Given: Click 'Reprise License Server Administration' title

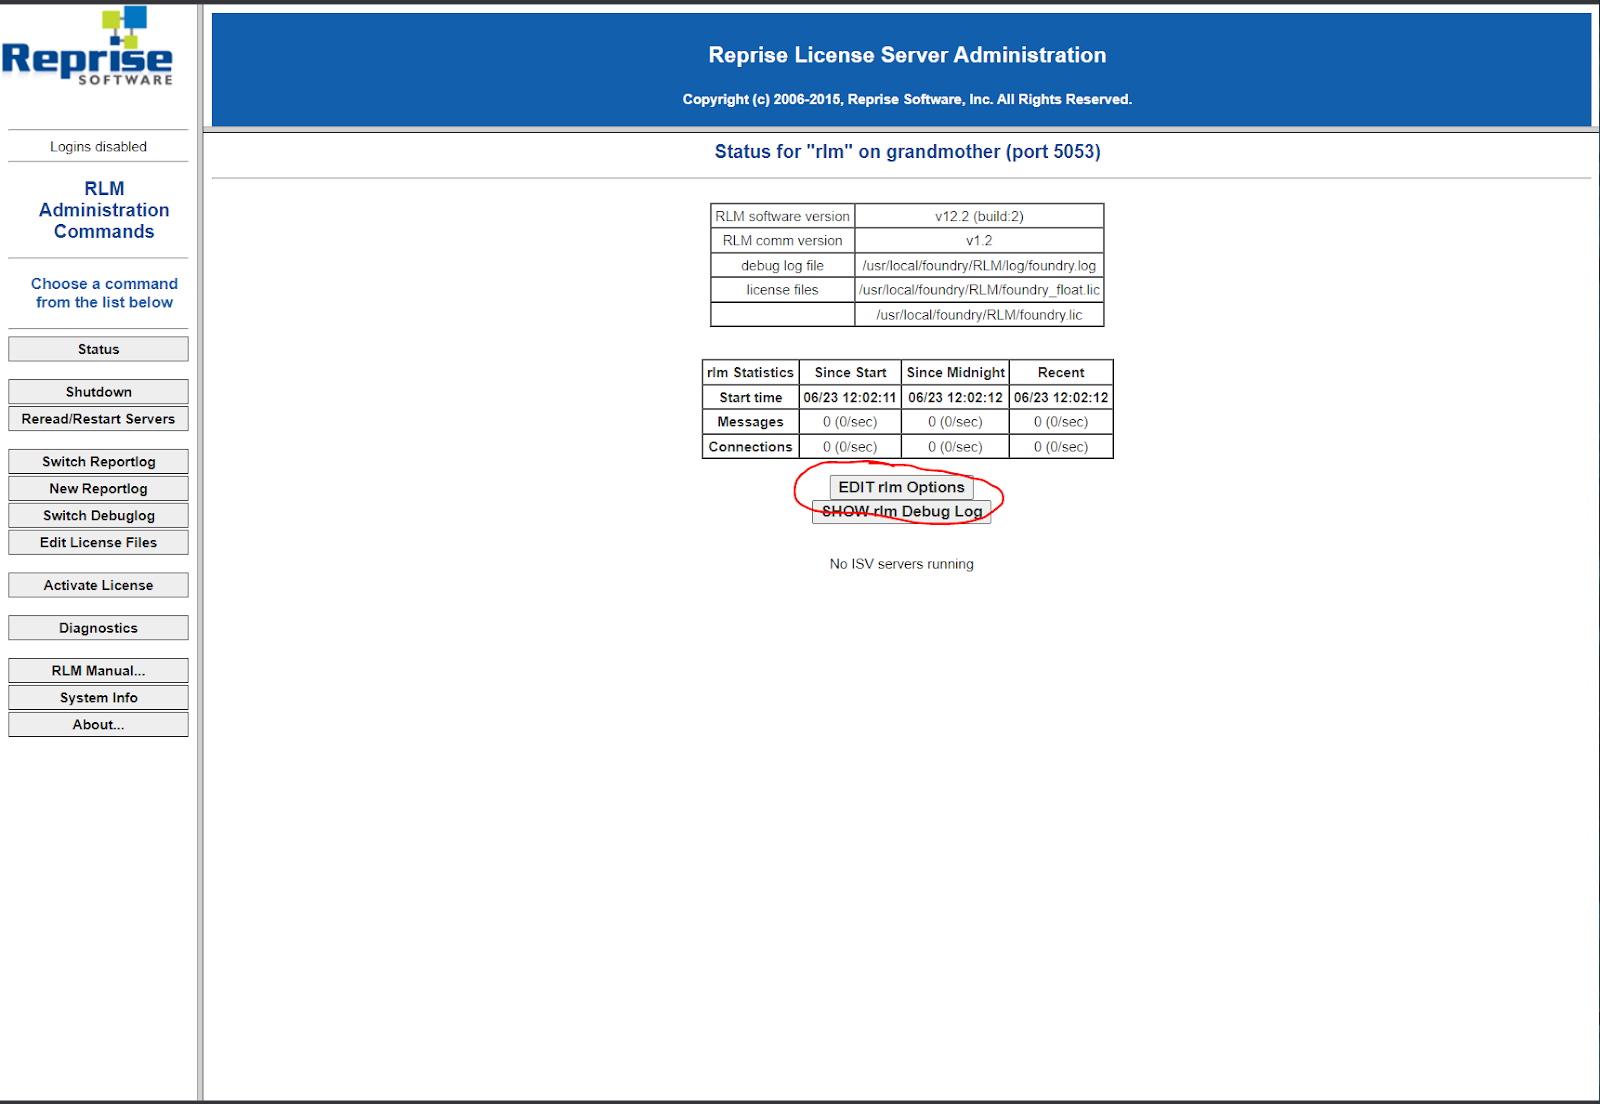Looking at the screenshot, I should [907, 55].
